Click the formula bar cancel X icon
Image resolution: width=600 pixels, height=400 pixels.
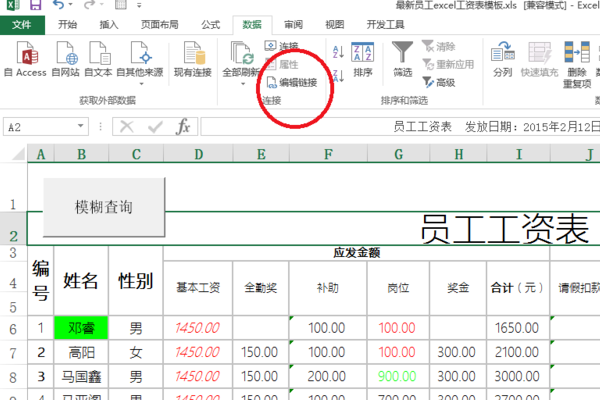click(x=127, y=126)
